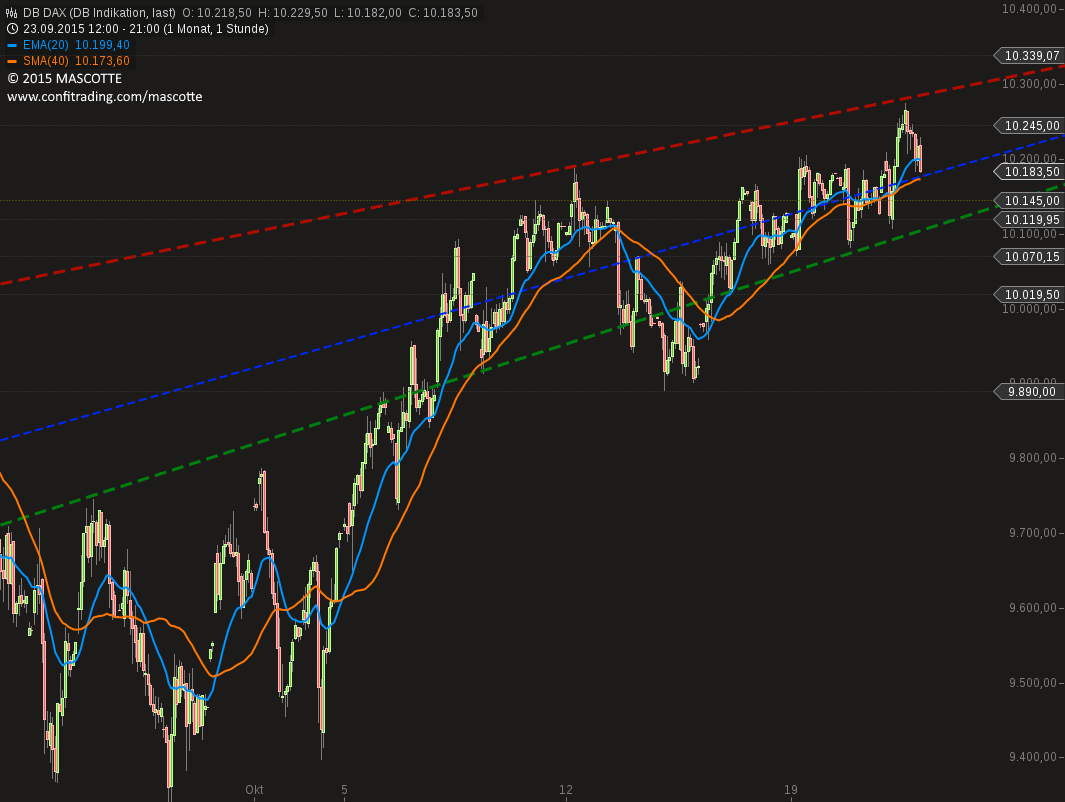This screenshot has height=802, width=1065.
Task: Click the 10.070,15 price marker
Action: point(1028,257)
